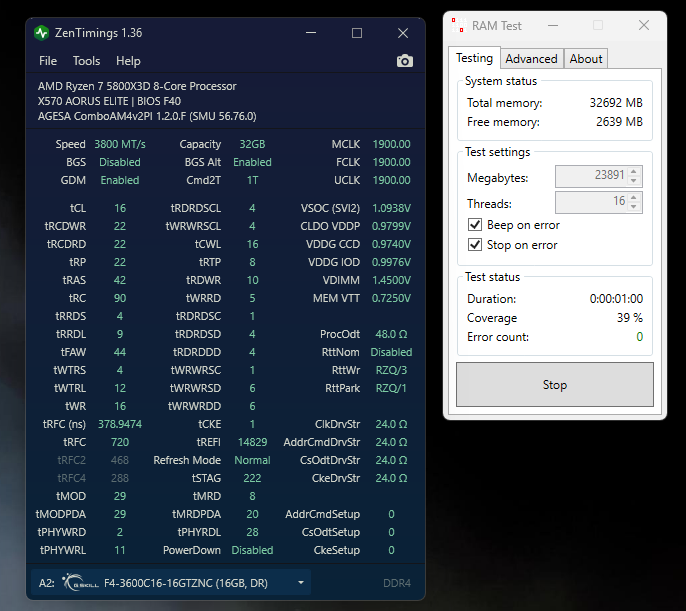Viewport: 686px width, 611px height.
Task: Click the Duration value 0:00:01:00
Action: (616, 298)
